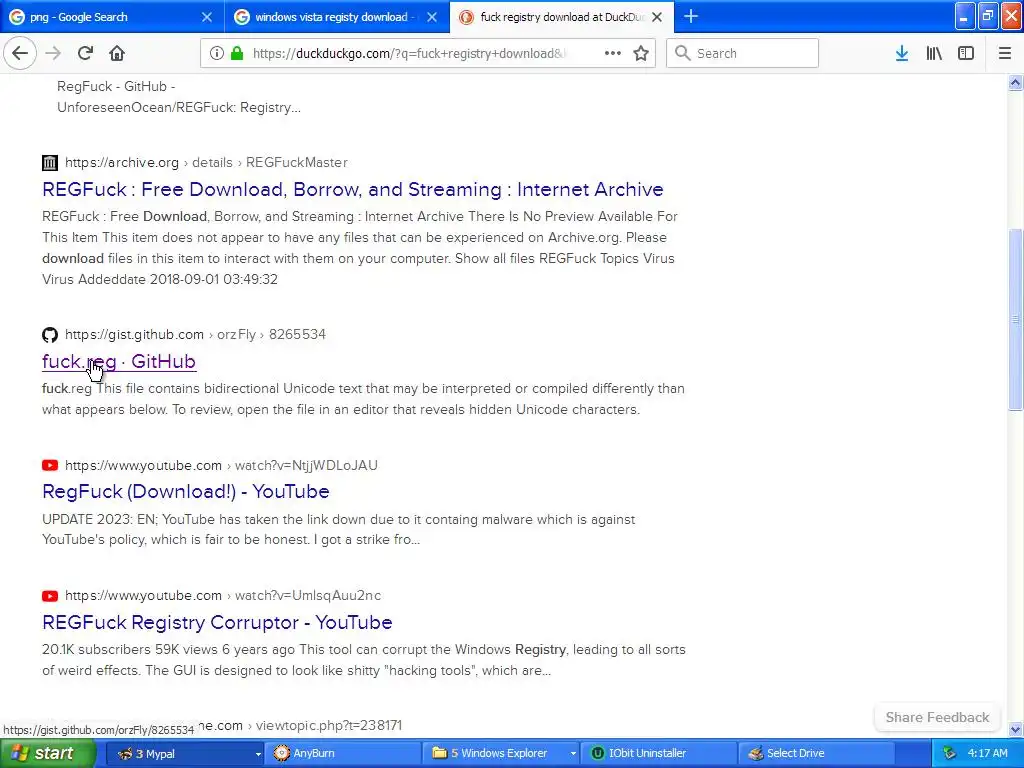Screen dimensions: 1024x768
Task: Open the 'fuck.reg · GitHub' result link
Action: point(119,361)
